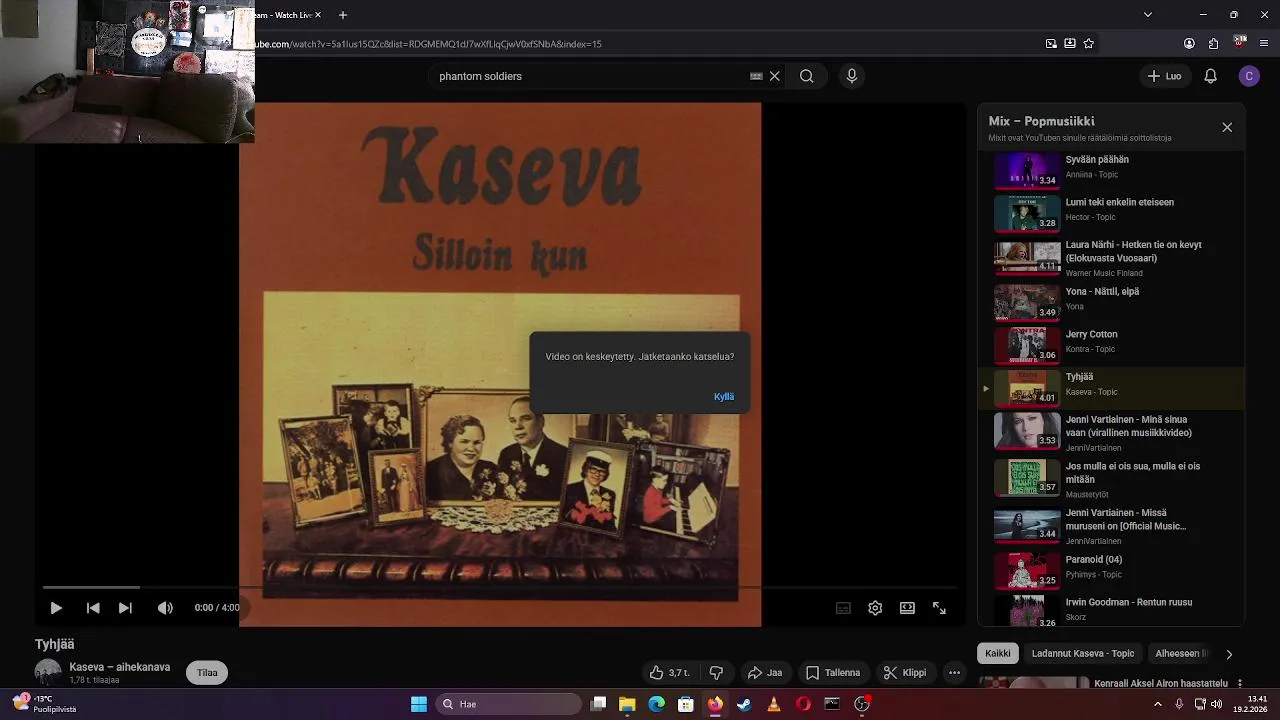The width and height of the screenshot is (1280, 720).
Task: Show more chips with the right arrow
Action: coord(1229,654)
